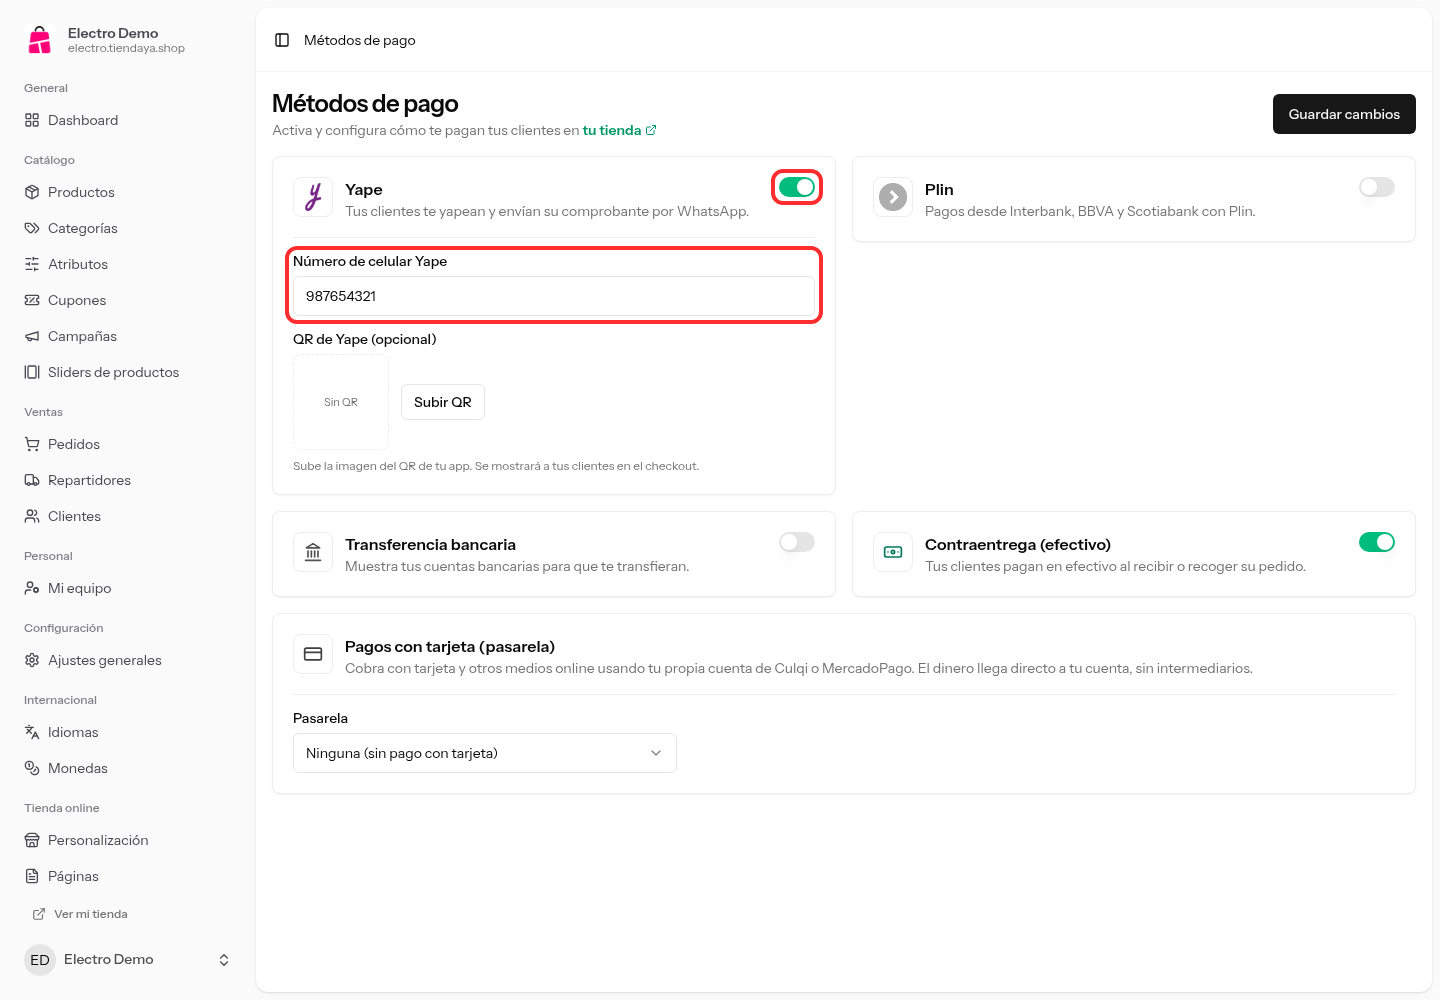Click the Campañas megaphone icon
1440x1000 pixels.
32,336
